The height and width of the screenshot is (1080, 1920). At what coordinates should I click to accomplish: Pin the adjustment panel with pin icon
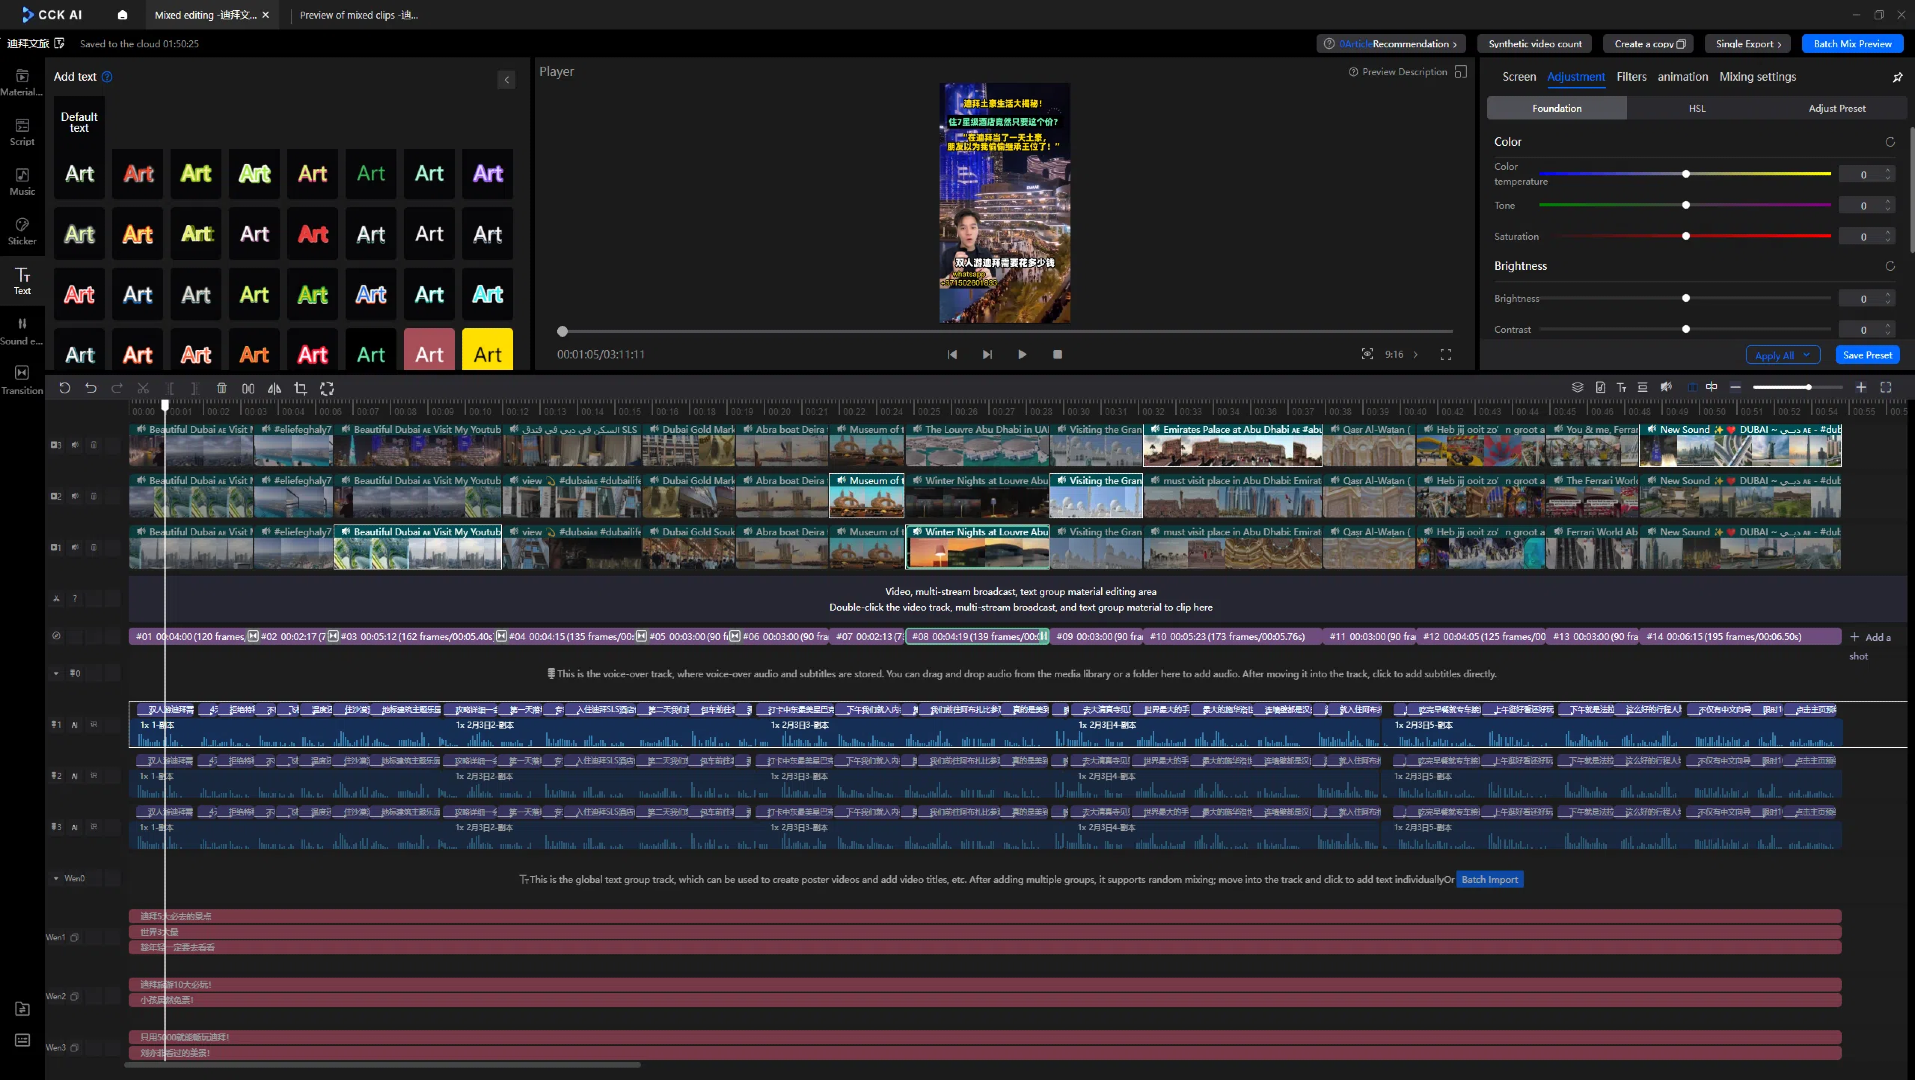click(x=1897, y=77)
